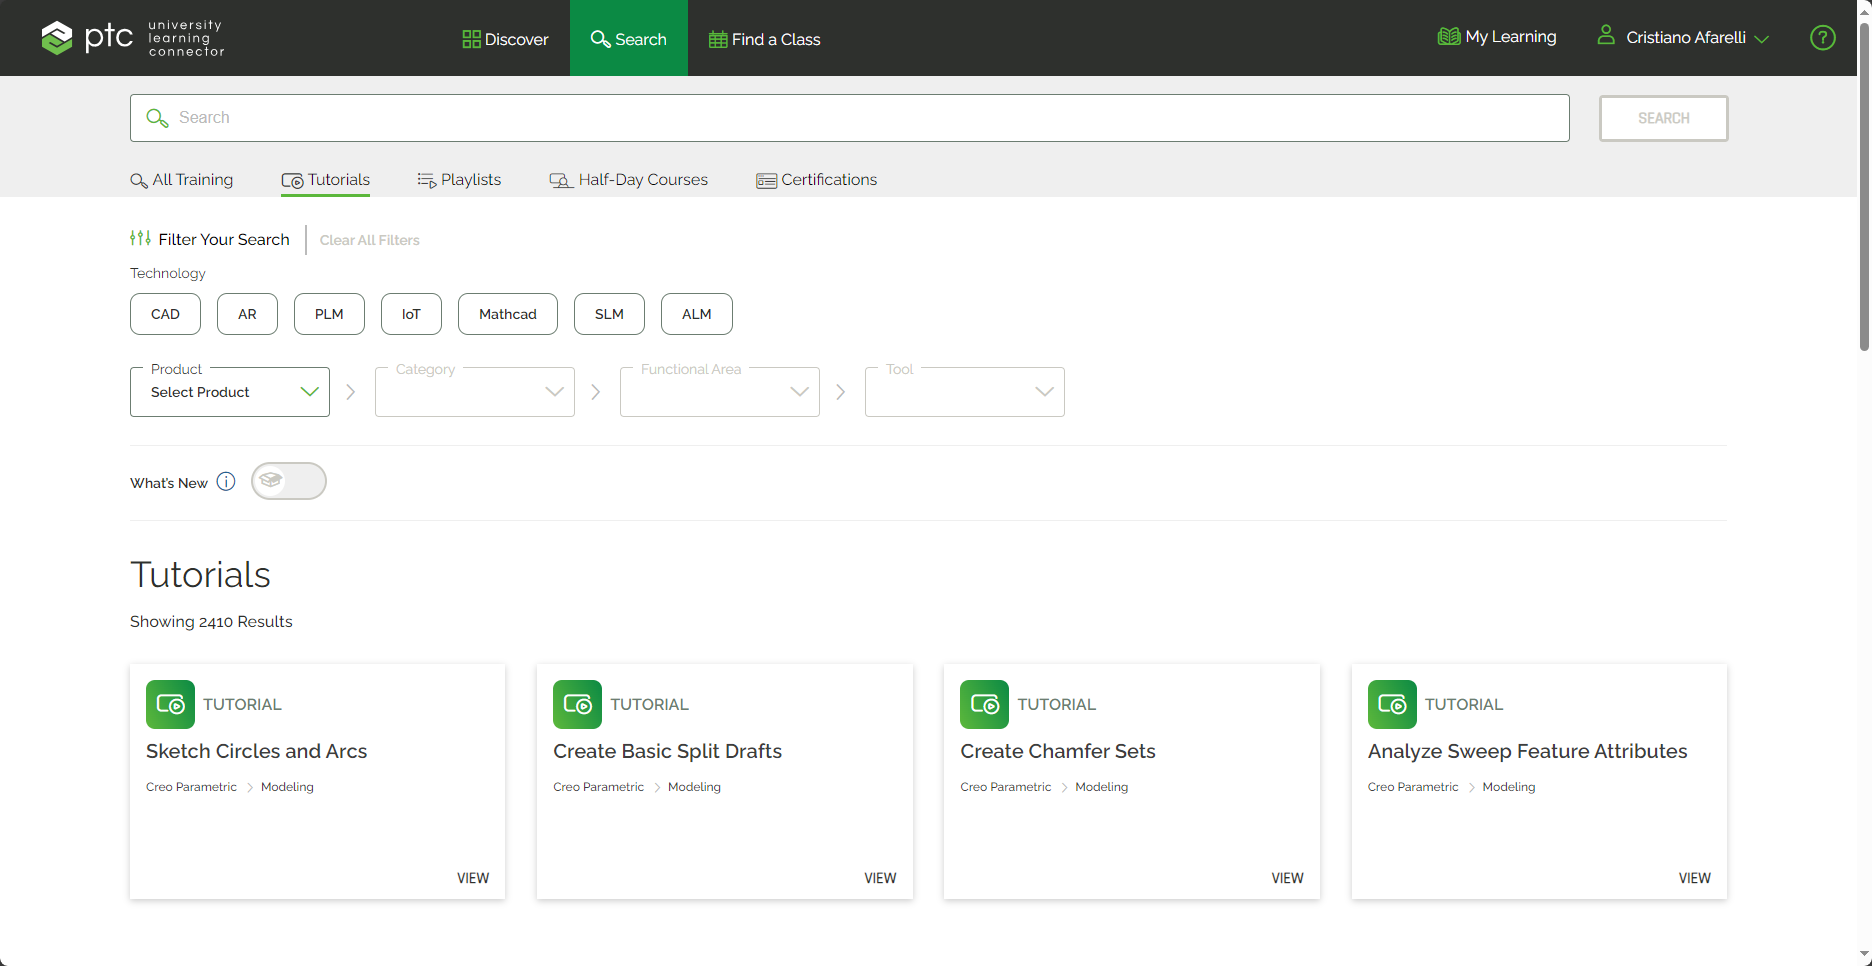Click the tutorial icon on Sketch Circles and Arcs card
The height and width of the screenshot is (966, 1872).
170,704
